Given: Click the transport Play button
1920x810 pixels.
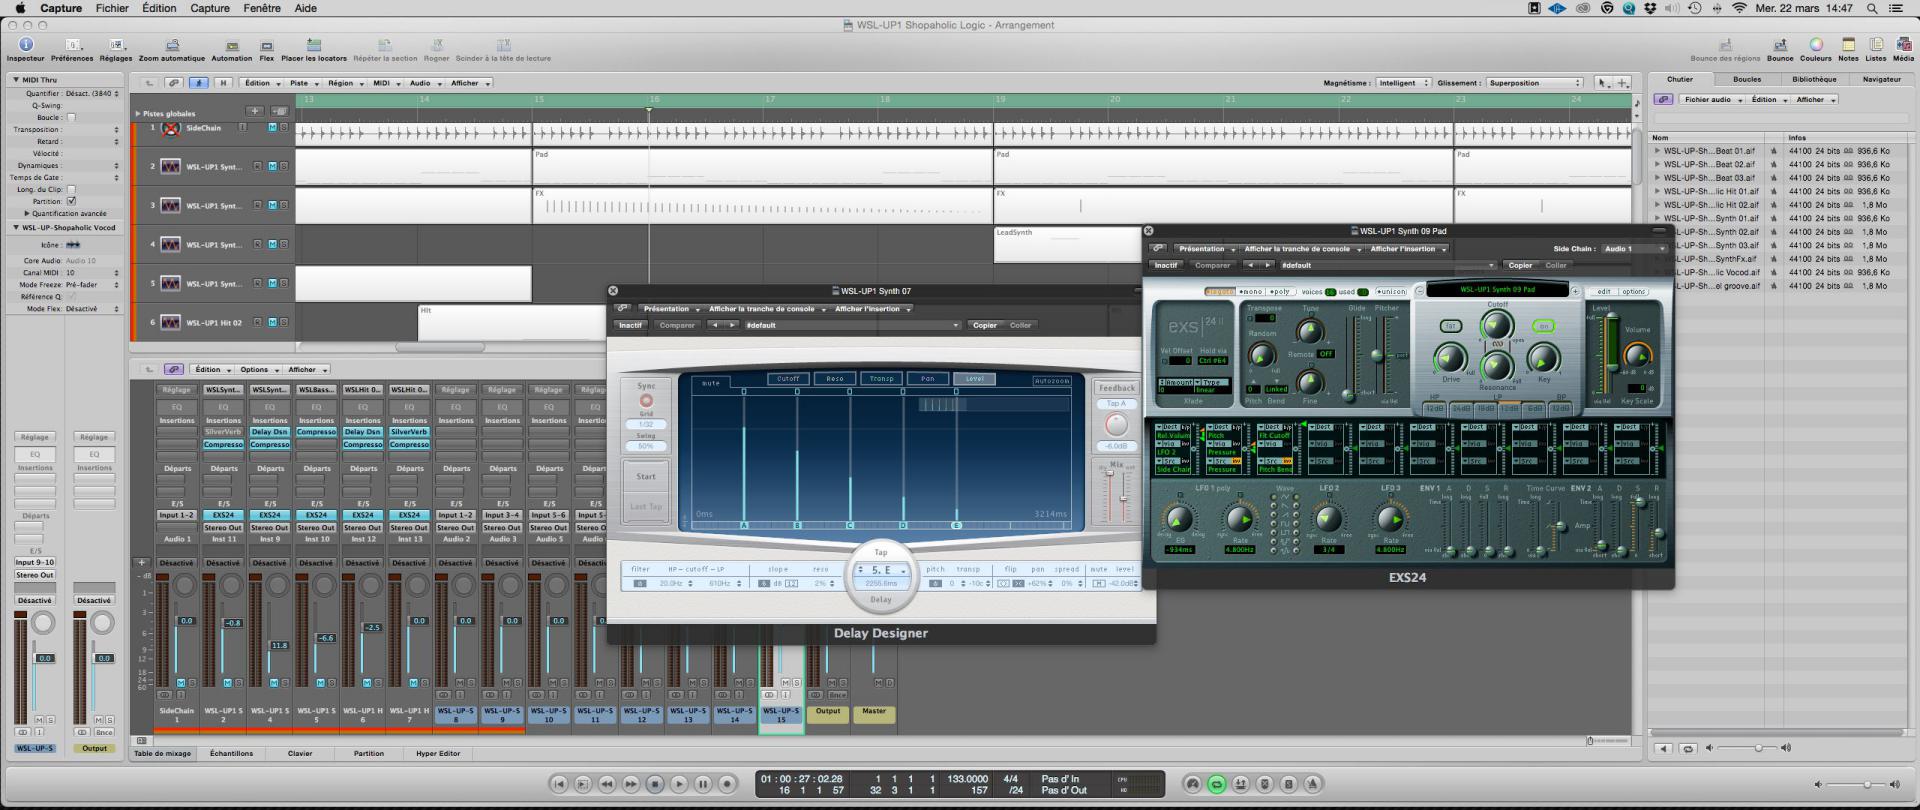Looking at the screenshot, I should point(679,784).
